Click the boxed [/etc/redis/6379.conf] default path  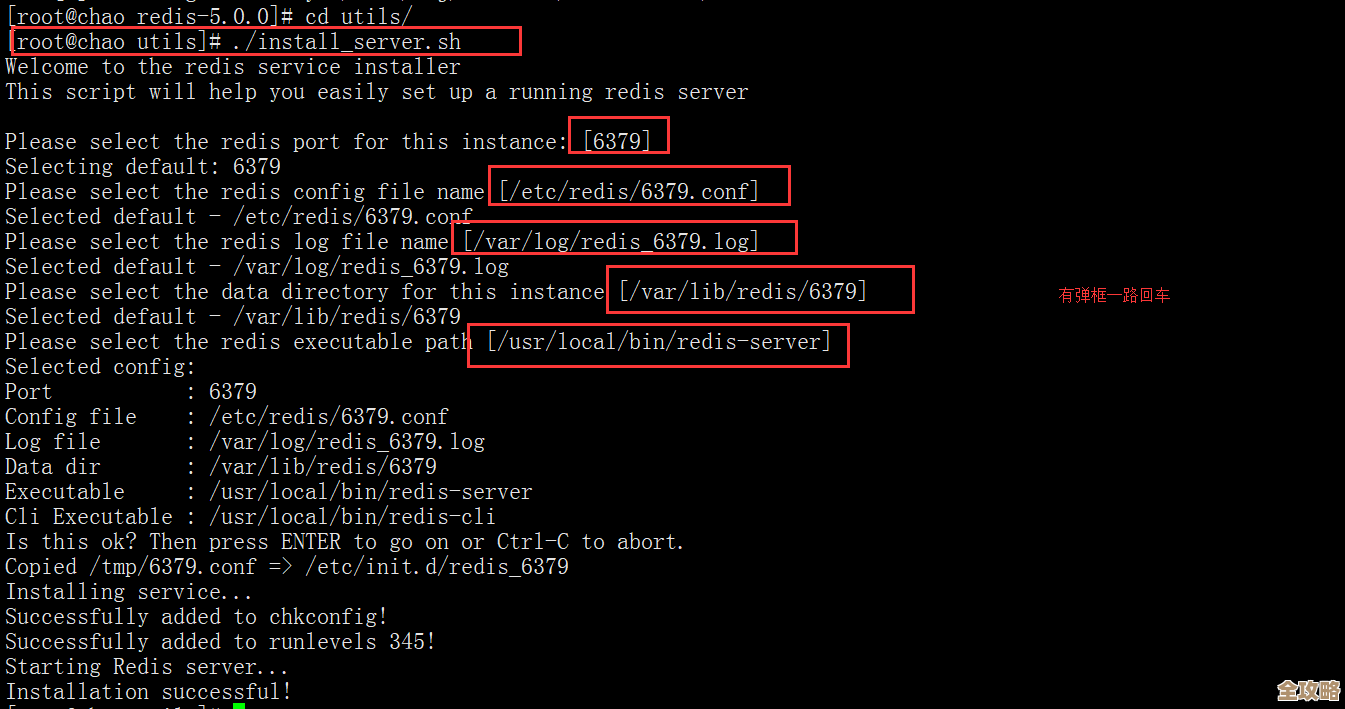(x=630, y=191)
